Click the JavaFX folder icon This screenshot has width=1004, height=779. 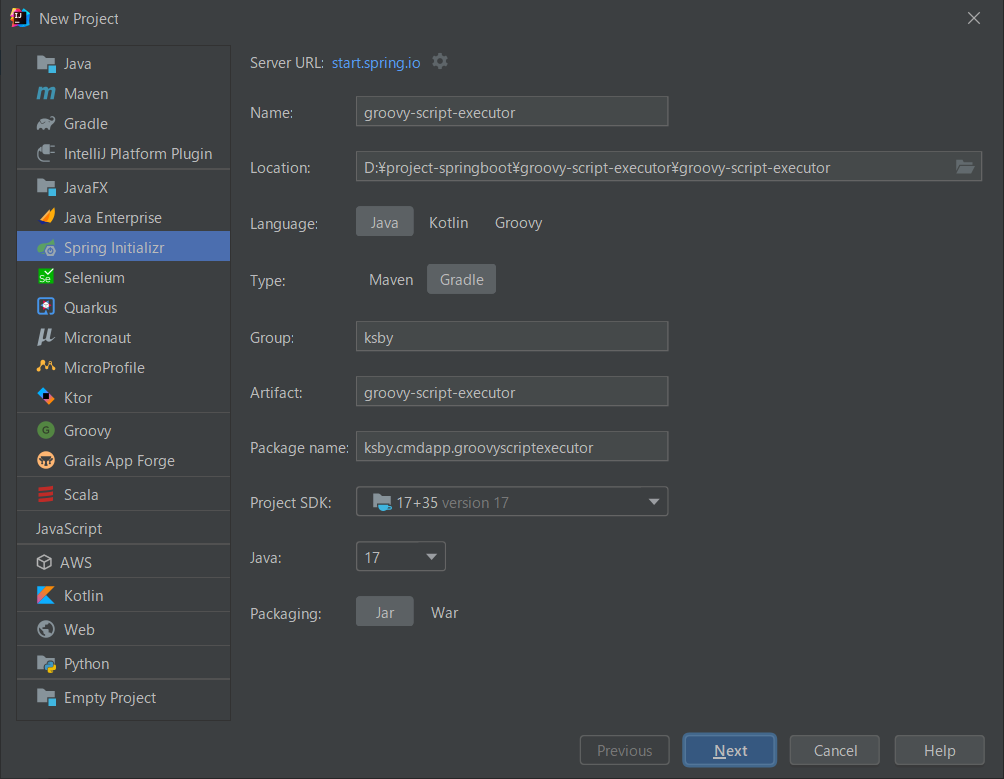pos(46,188)
